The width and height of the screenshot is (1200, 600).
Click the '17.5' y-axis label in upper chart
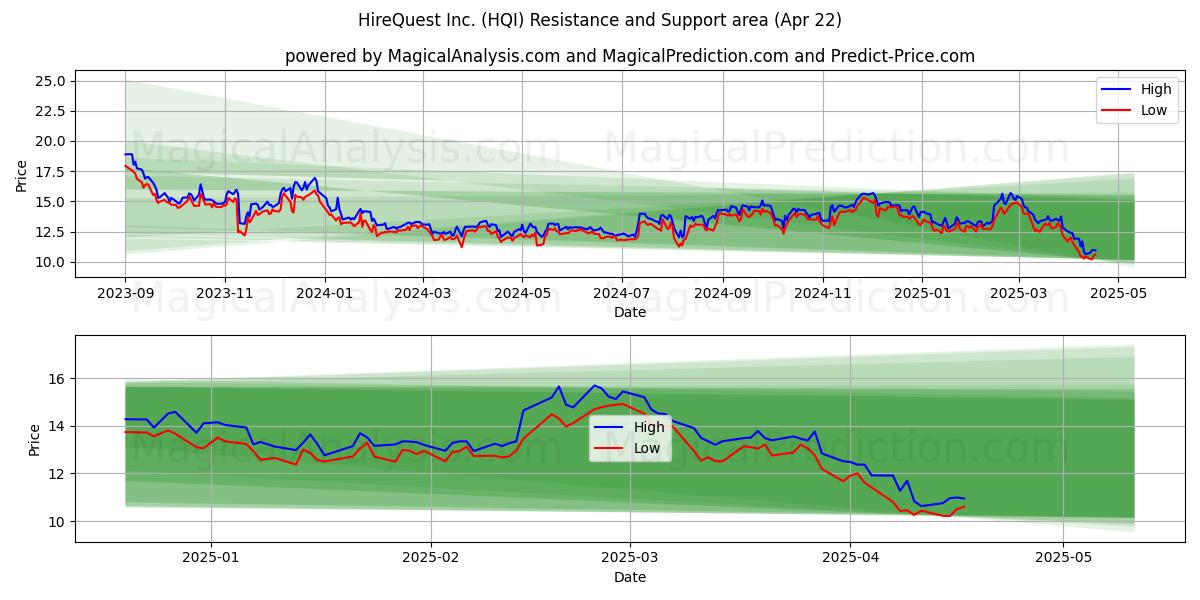(x=51, y=172)
